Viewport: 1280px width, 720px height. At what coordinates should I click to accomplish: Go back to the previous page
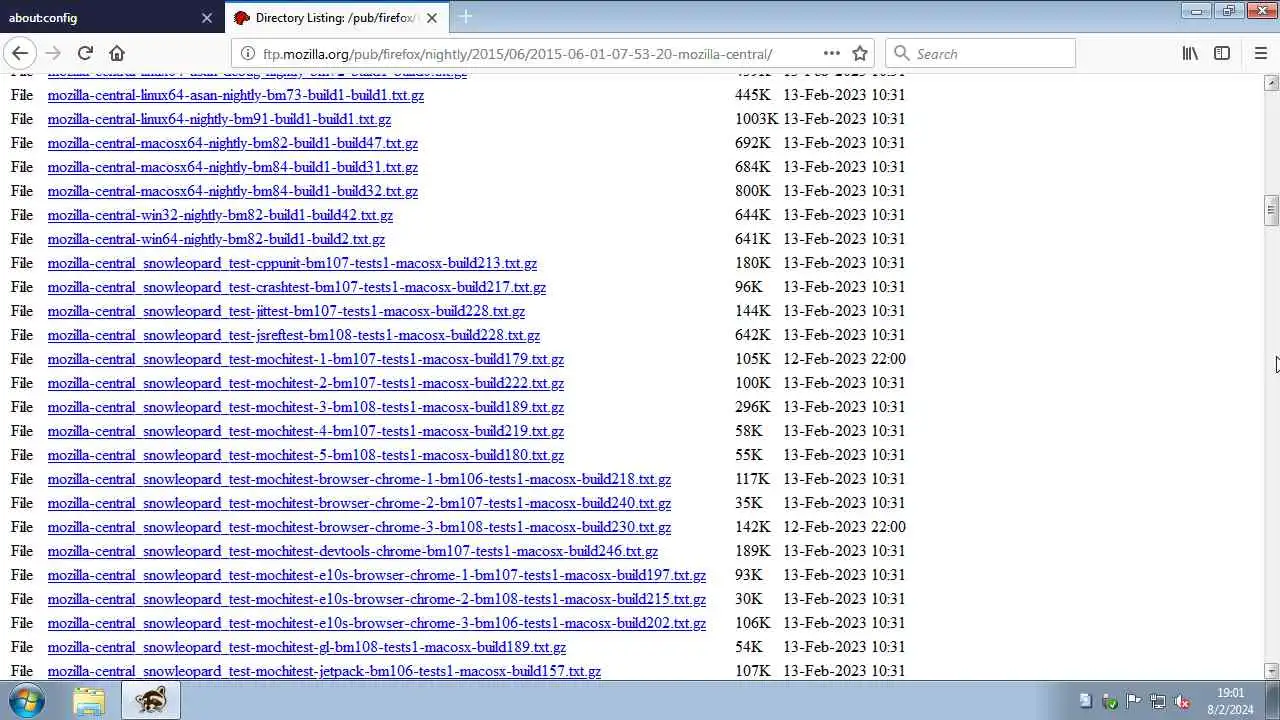pyautogui.click(x=20, y=53)
